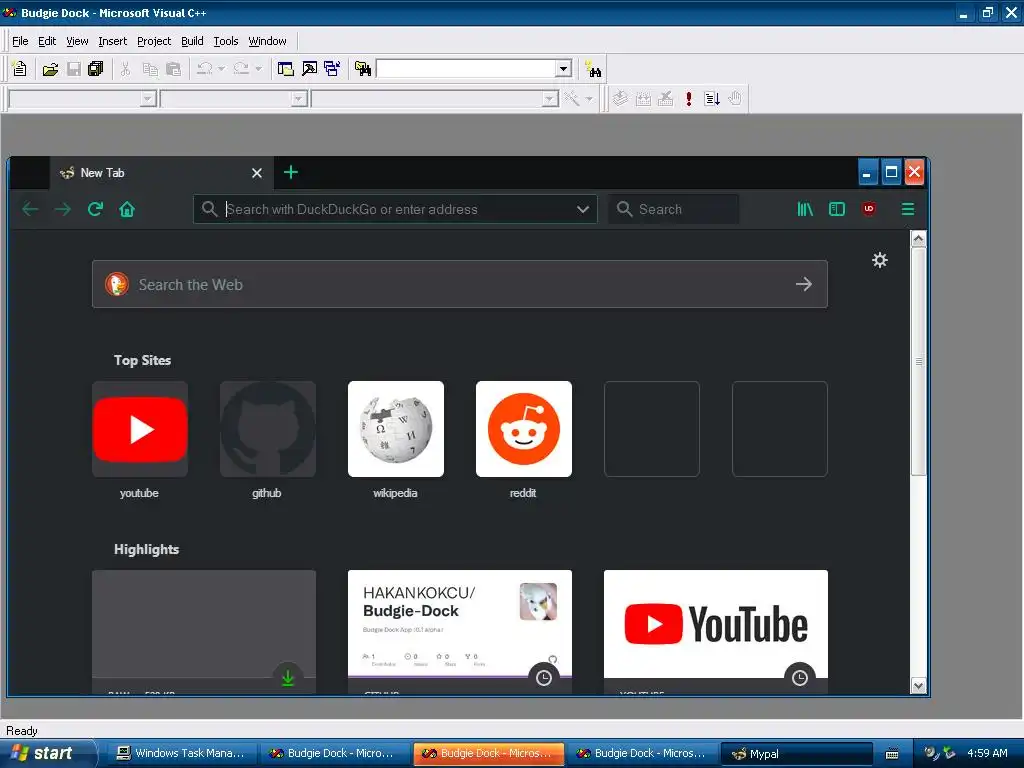
Task: Click the Search the Web field
Action: (460, 284)
